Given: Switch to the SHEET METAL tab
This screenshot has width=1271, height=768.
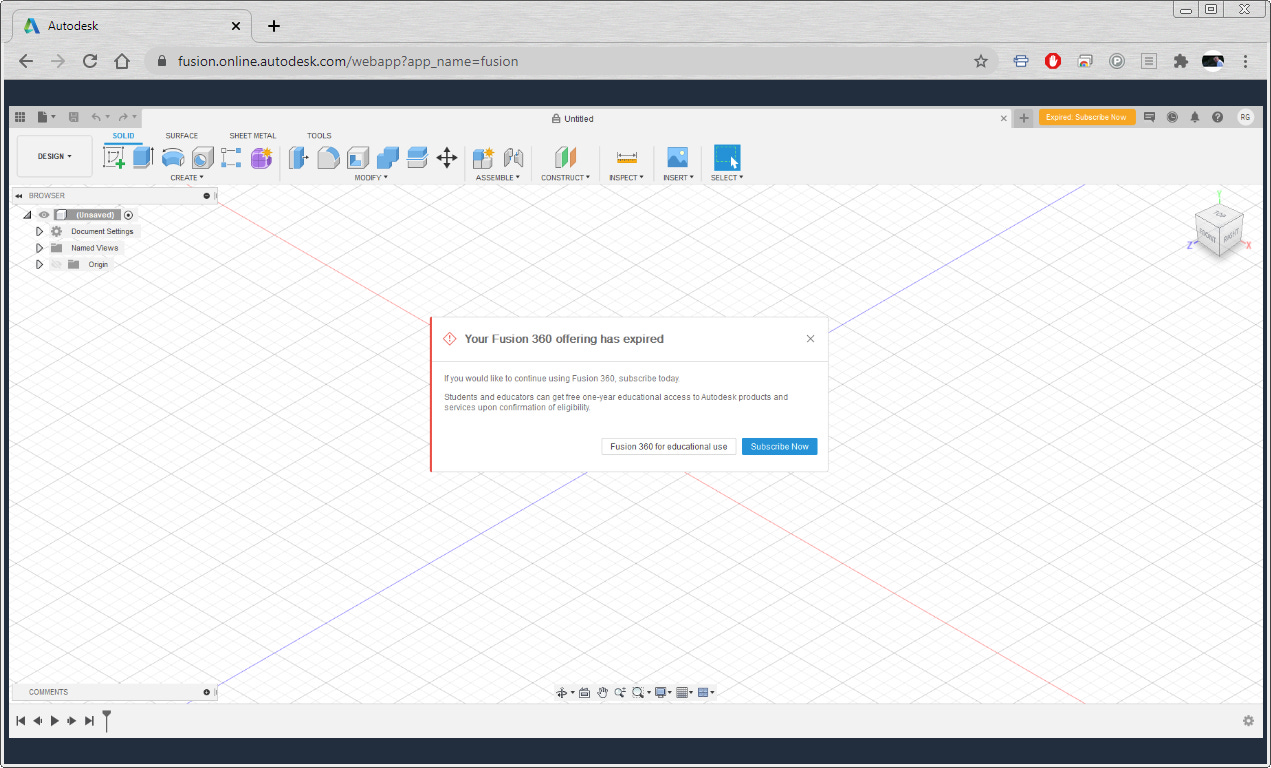Looking at the screenshot, I should point(253,136).
